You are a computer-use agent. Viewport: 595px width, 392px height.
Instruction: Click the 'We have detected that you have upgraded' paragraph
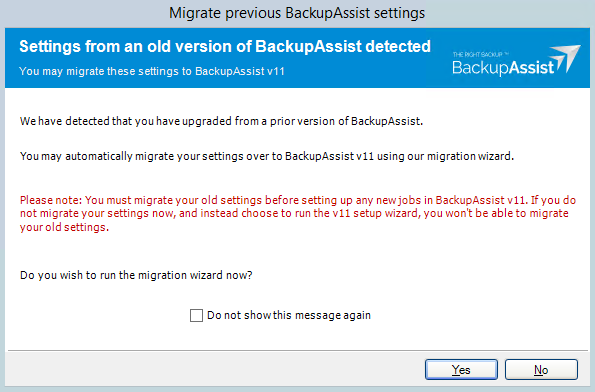pyautogui.click(x=221, y=121)
